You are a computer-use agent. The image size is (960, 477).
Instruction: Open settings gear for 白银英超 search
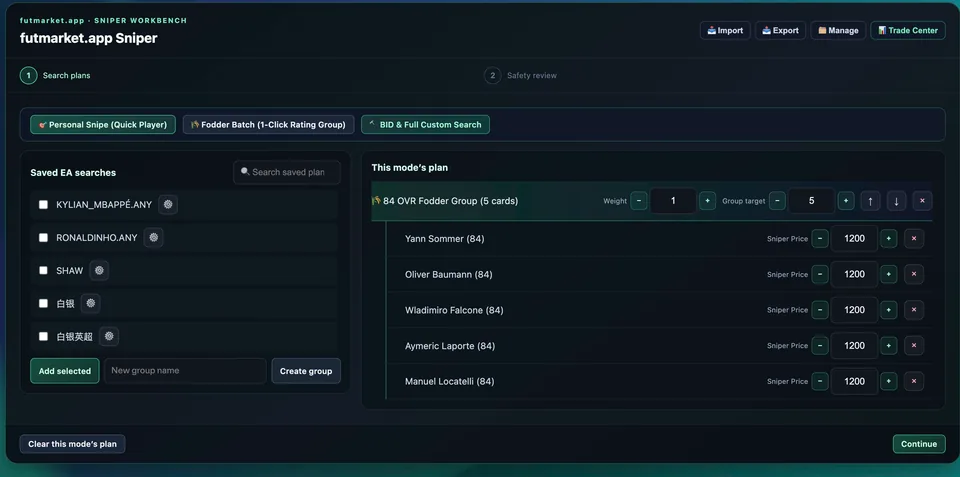point(109,336)
